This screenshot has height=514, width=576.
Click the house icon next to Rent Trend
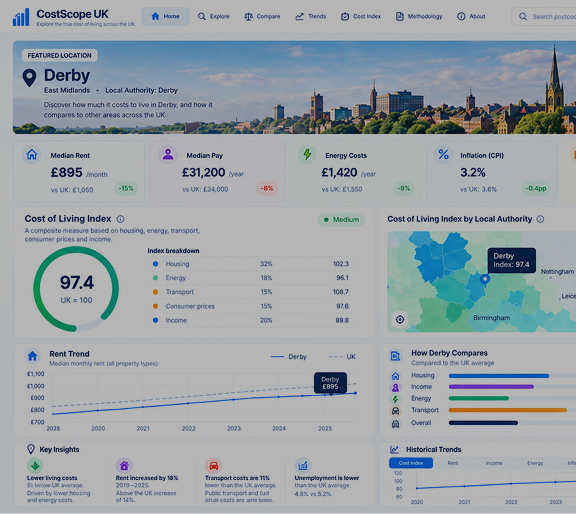(33, 356)
